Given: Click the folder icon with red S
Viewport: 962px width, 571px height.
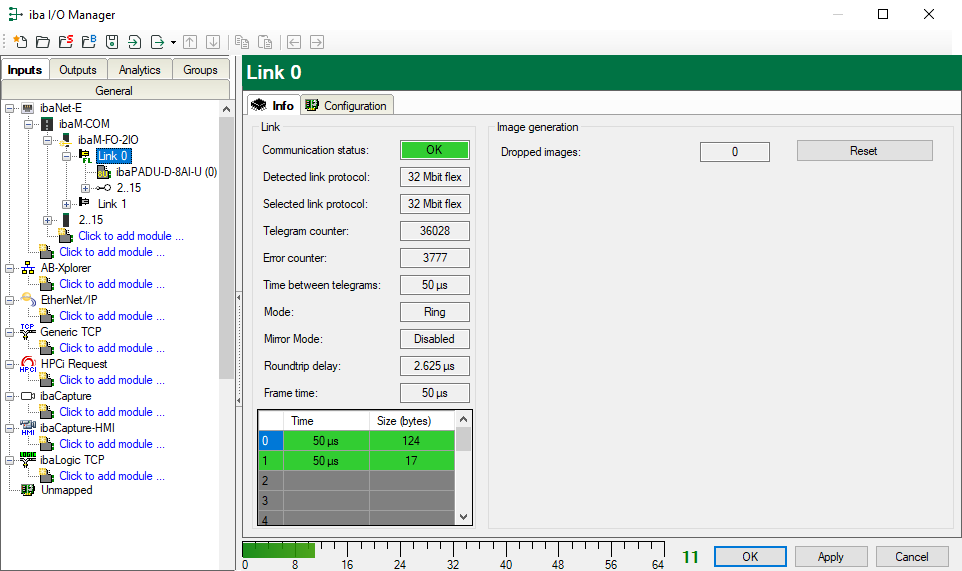Looking at the screenshot, I should (65, 42).
